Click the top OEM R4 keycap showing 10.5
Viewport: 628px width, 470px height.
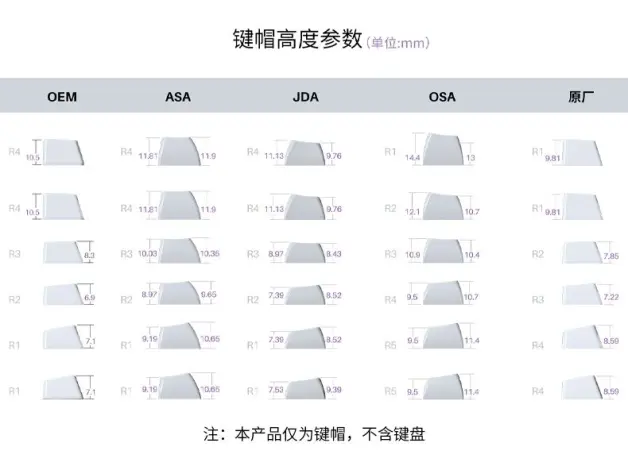point(63,152)
